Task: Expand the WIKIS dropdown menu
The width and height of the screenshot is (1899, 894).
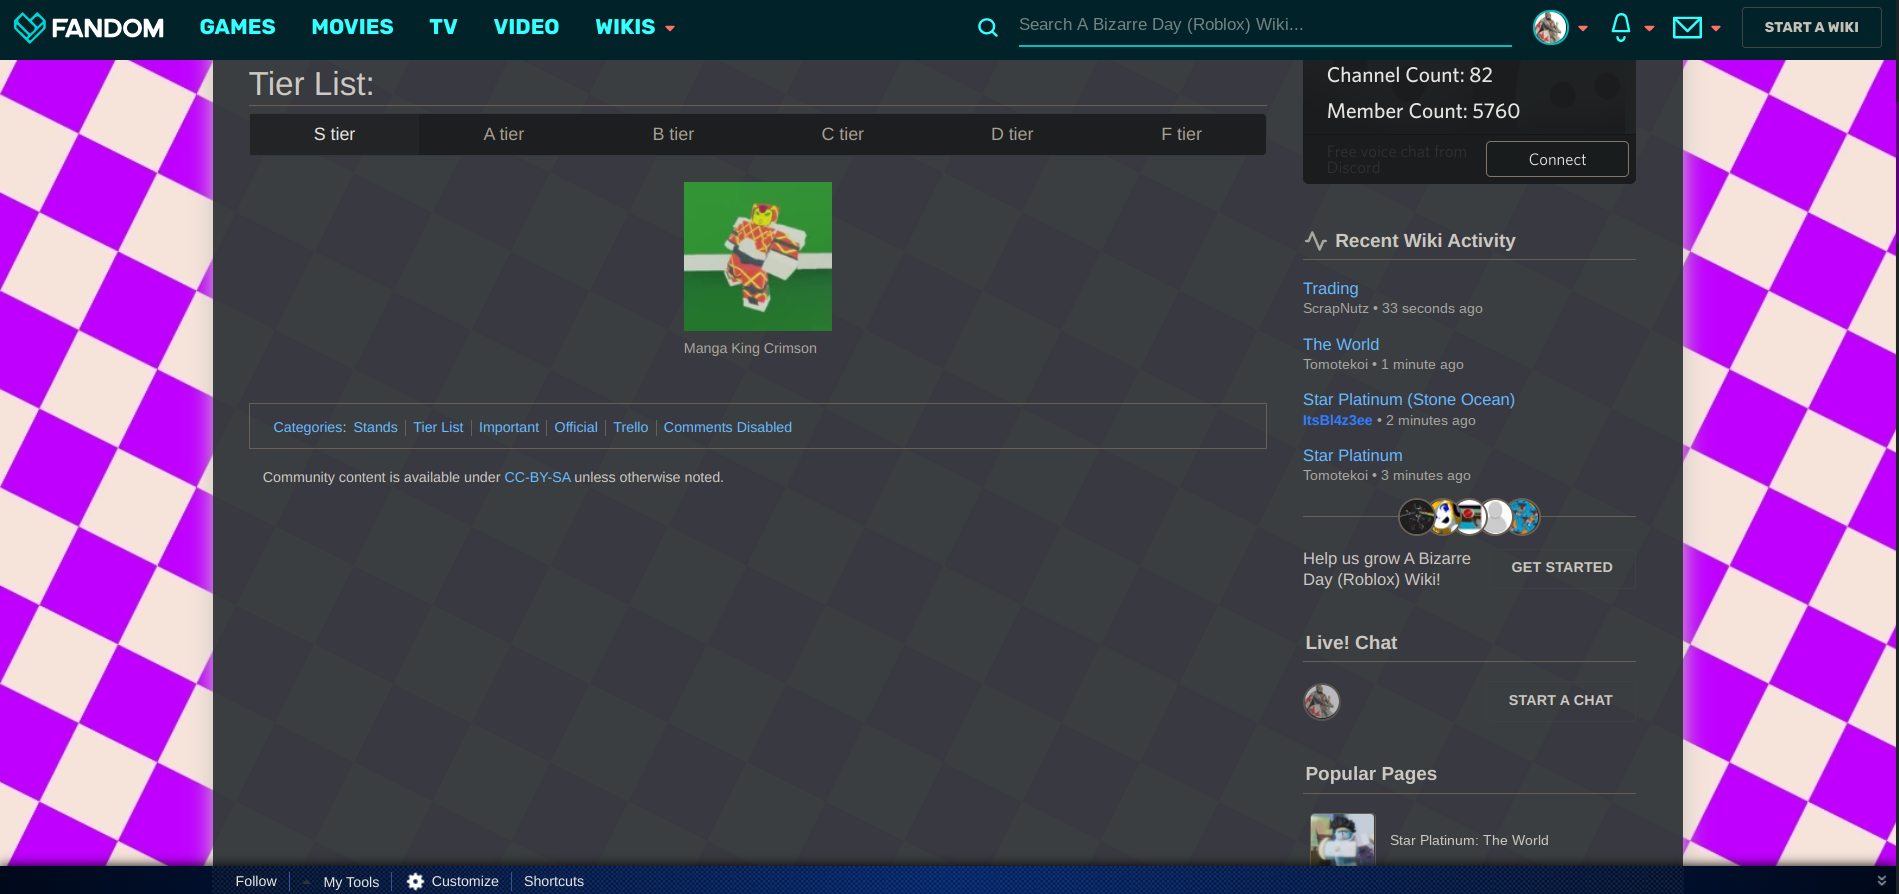Action: click(x=635, y=27)
